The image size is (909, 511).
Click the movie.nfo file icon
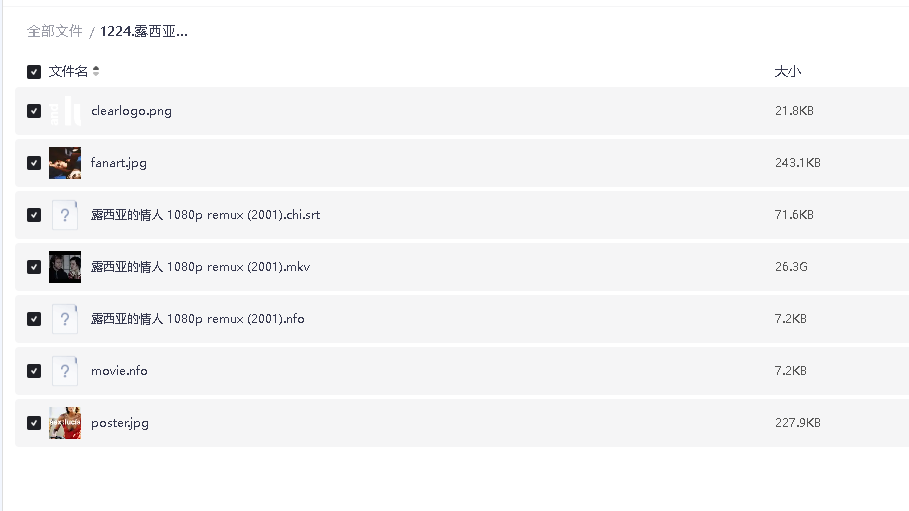tap(65, 371)
